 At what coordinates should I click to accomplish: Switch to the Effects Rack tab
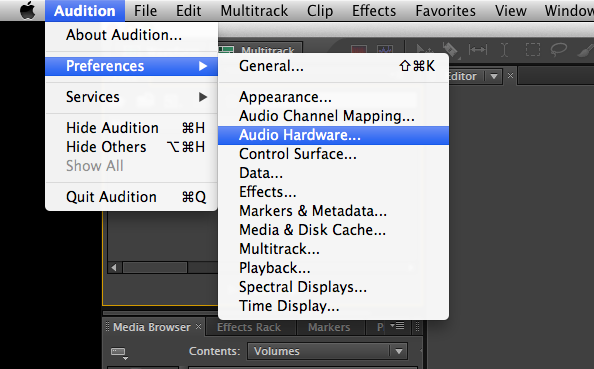pyautogui.click(x=249, y=327)
